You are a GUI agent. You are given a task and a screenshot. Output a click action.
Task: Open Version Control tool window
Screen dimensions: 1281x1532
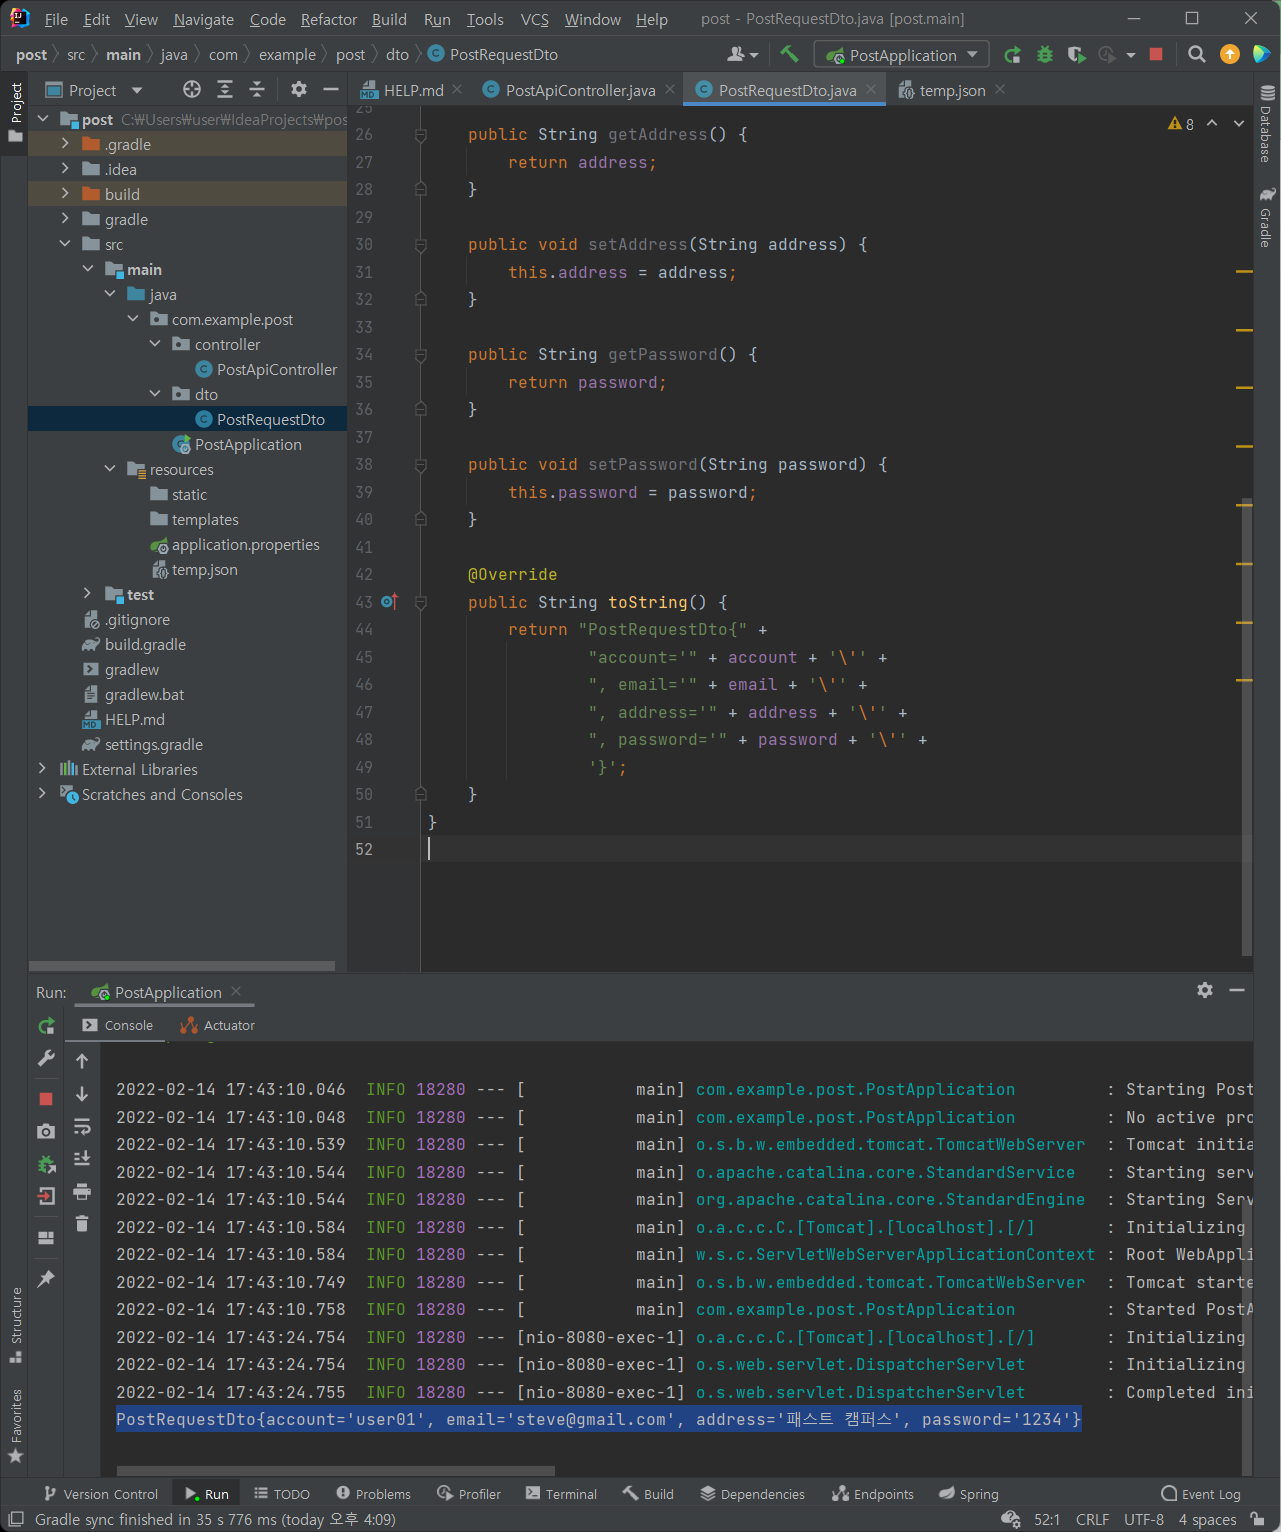[x=101, y=1494]
